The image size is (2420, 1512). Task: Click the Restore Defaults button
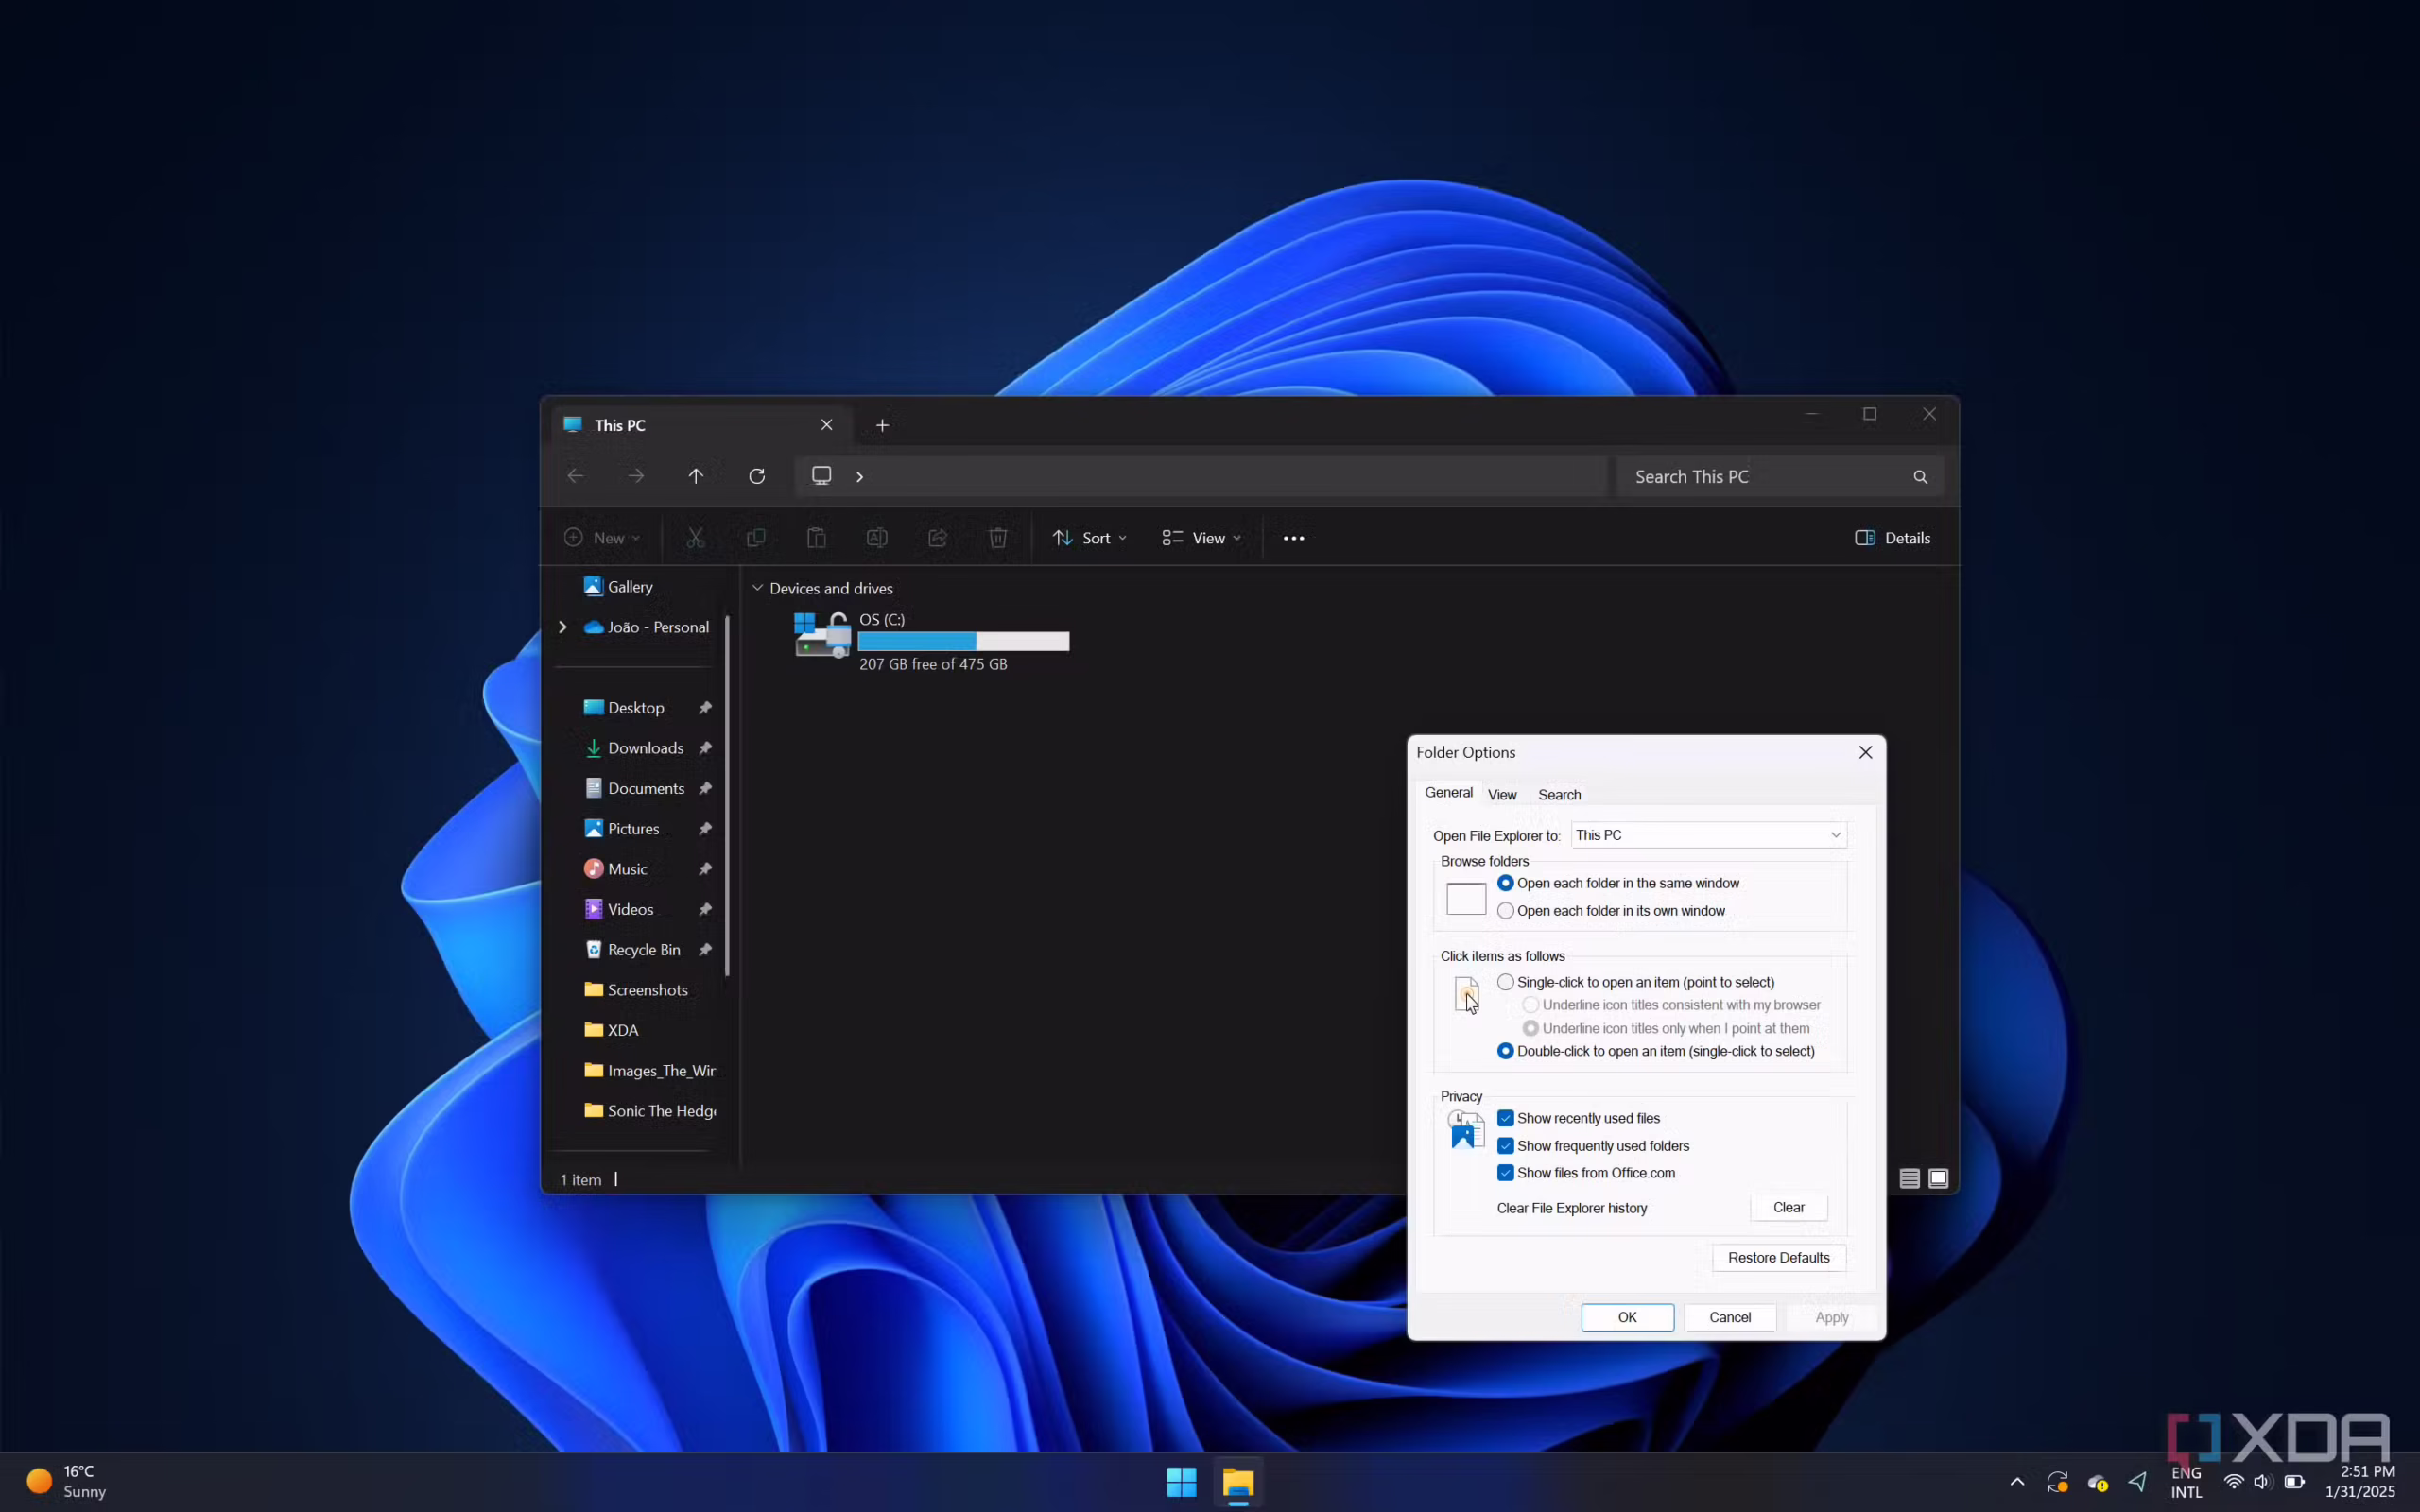tap(1778, 1257)
